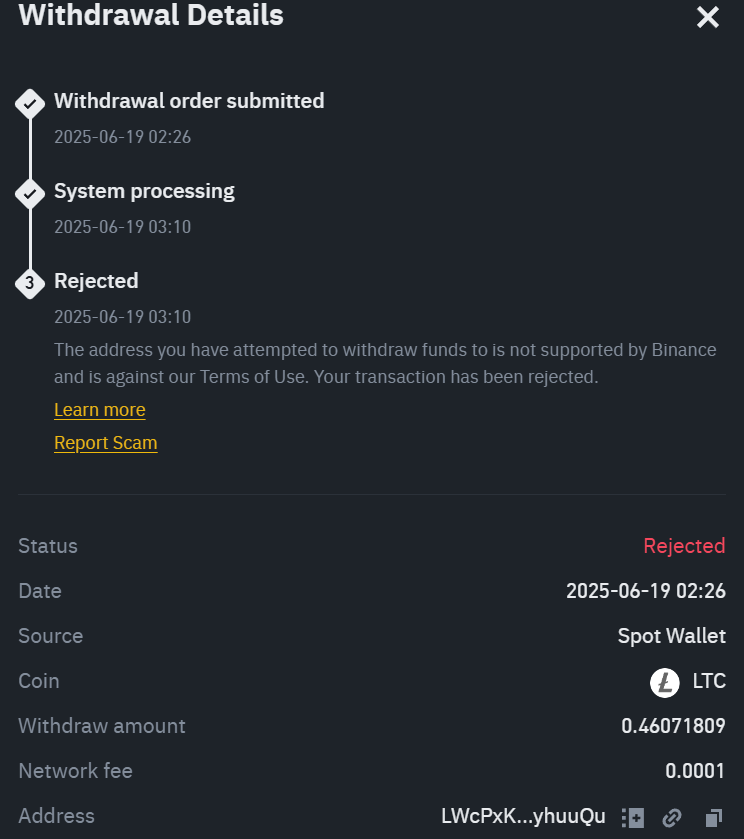Close the Withdrawal Details panel
This screenshot has height=839, width=744.
point(708,17)
